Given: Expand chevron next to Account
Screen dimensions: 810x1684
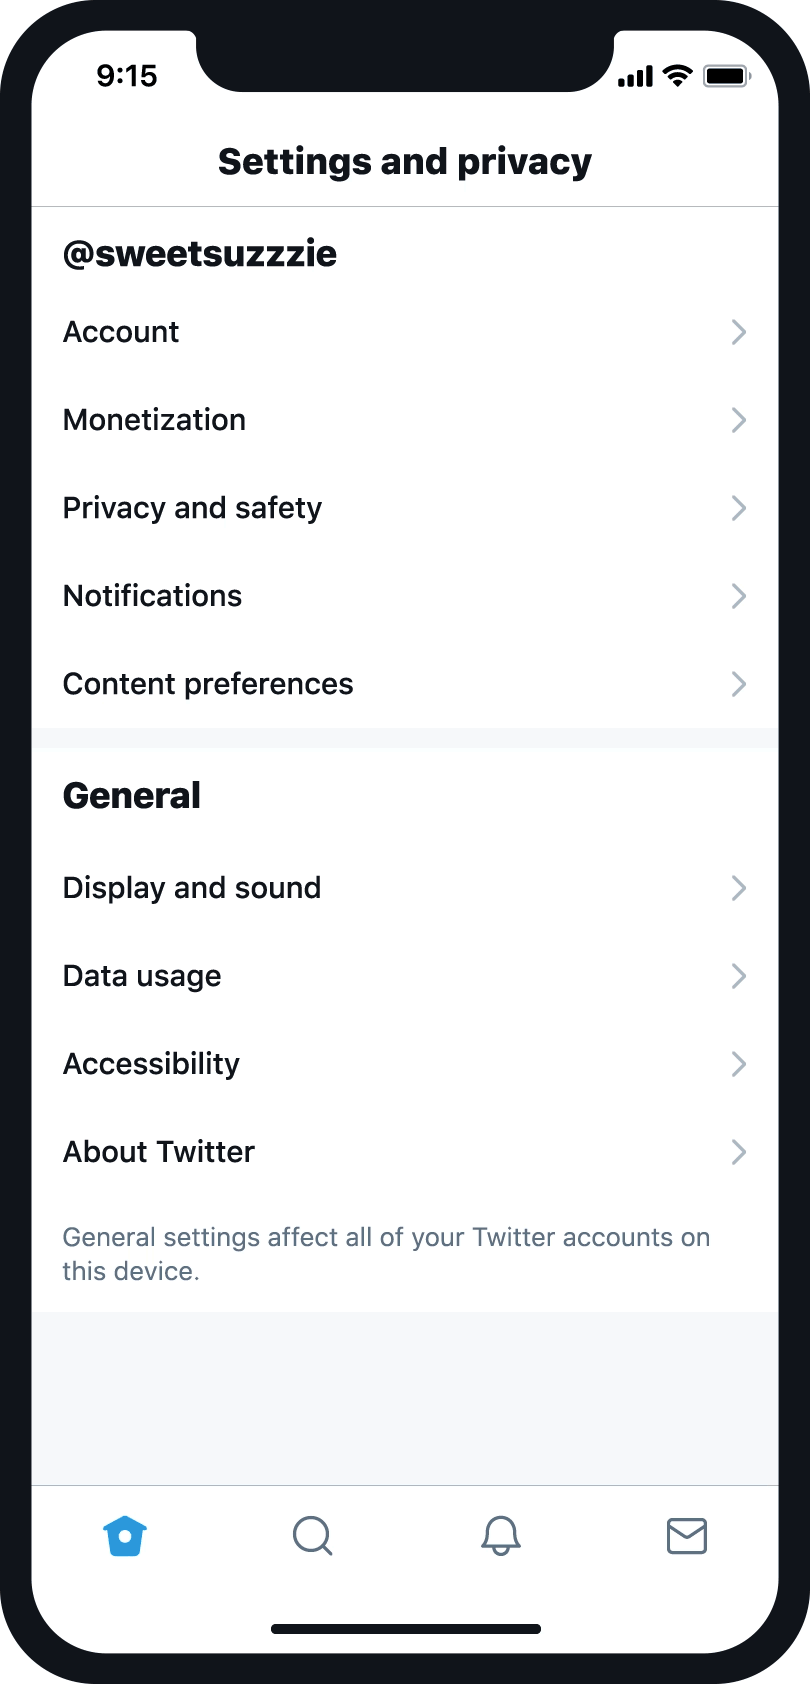Looking at the screenshot, I should pos(739,332).
